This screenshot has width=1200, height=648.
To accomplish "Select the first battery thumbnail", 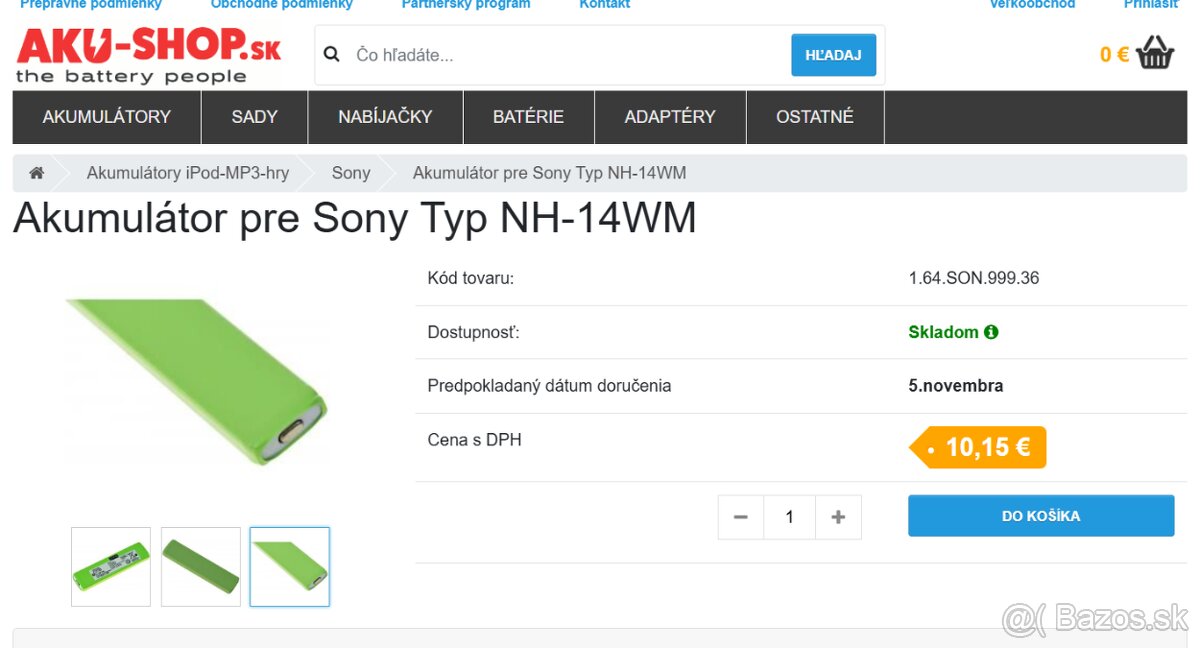I will pyautogui.click(x=110, y=566).
